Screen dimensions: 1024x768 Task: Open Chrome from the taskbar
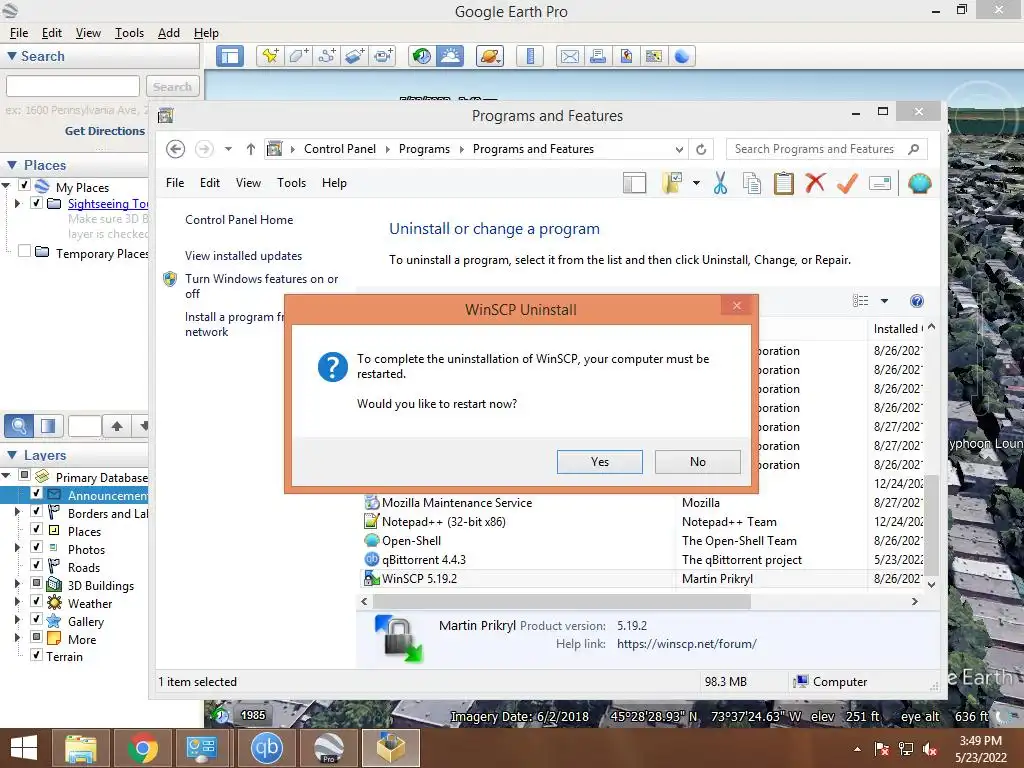point(143,748)
